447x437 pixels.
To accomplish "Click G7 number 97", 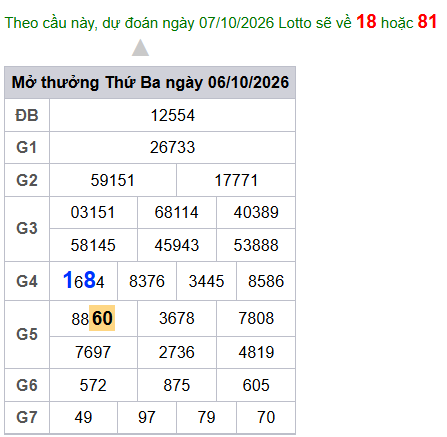I will click(147, 417).
